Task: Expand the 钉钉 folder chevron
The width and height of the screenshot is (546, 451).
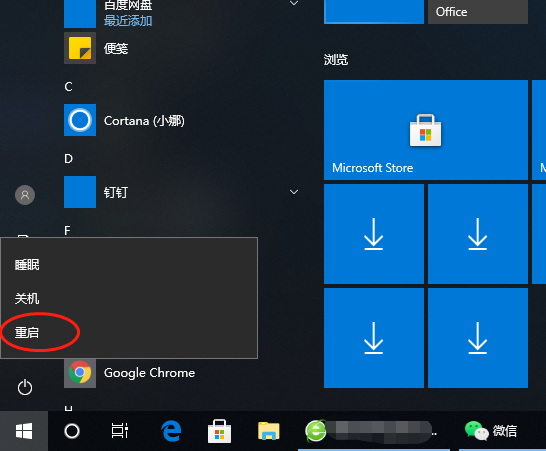Action: [x=294, y=192]
